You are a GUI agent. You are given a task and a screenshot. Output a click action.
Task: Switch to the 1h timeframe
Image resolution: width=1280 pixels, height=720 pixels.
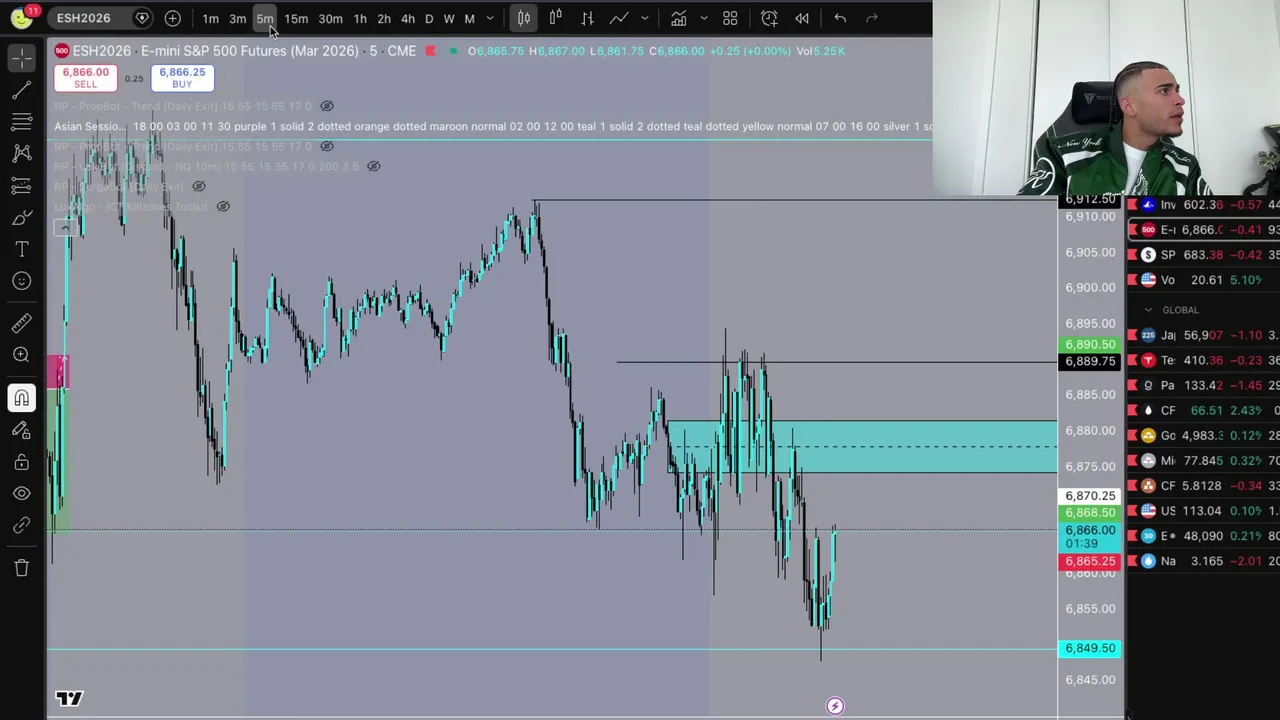point(360,18)
